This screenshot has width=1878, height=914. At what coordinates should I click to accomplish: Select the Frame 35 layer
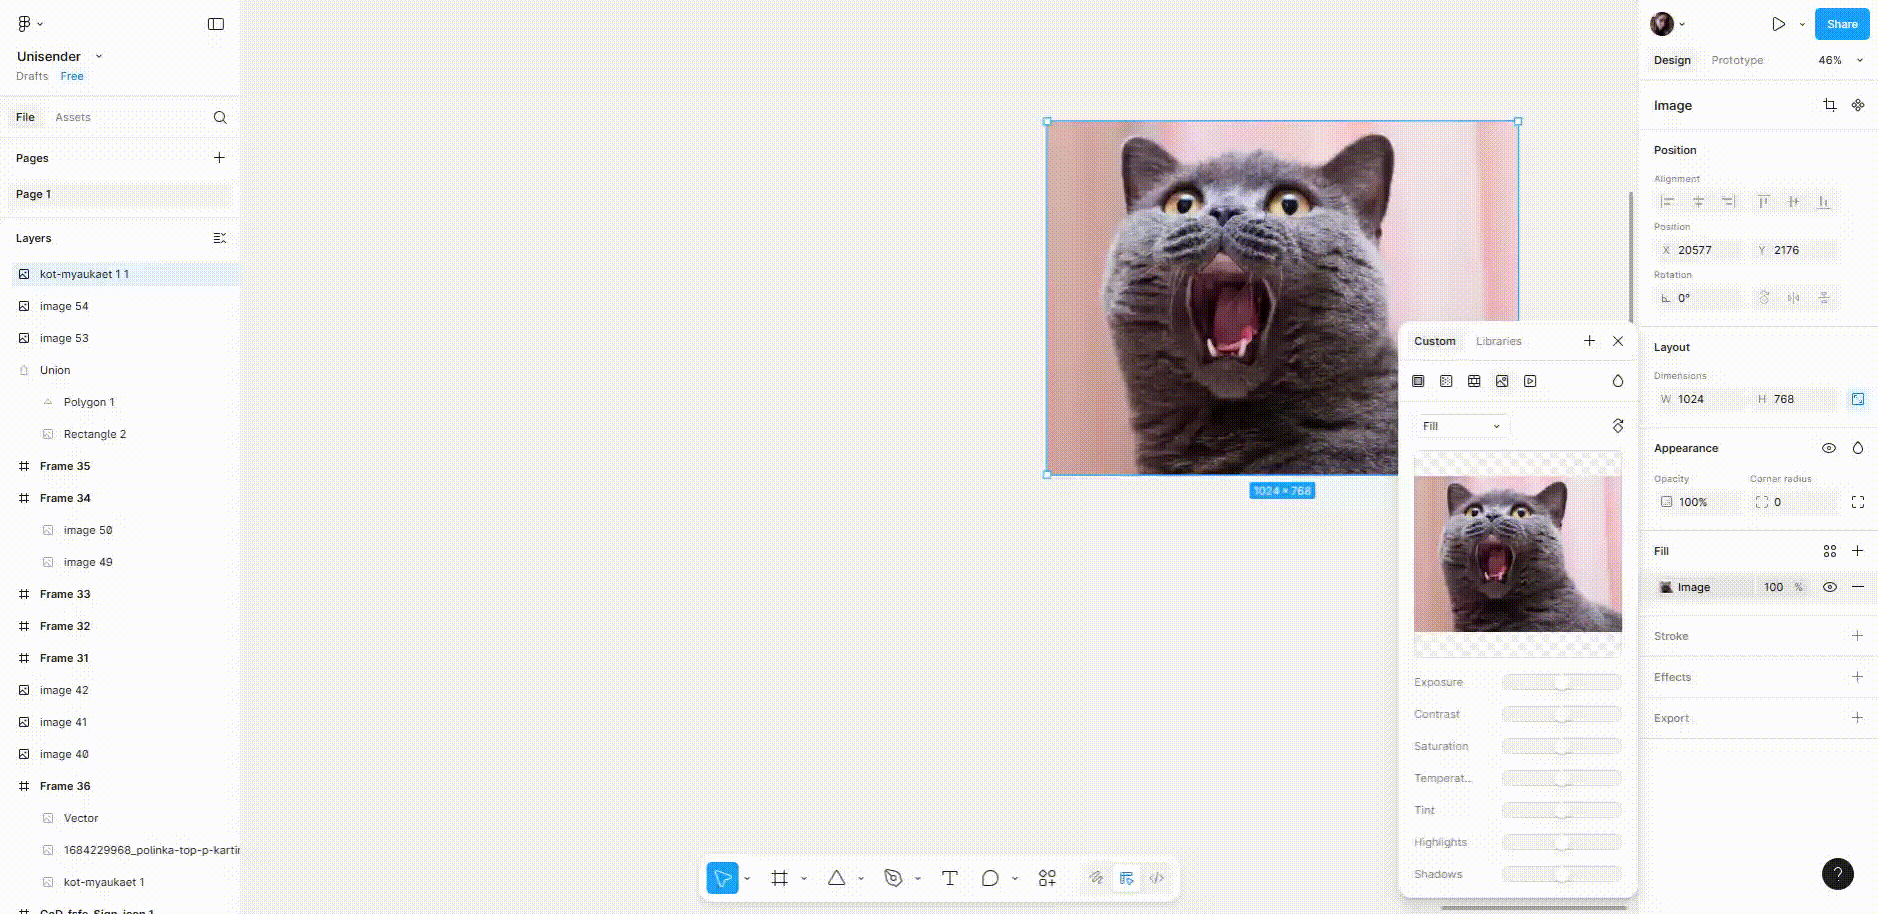pos(65,466)
